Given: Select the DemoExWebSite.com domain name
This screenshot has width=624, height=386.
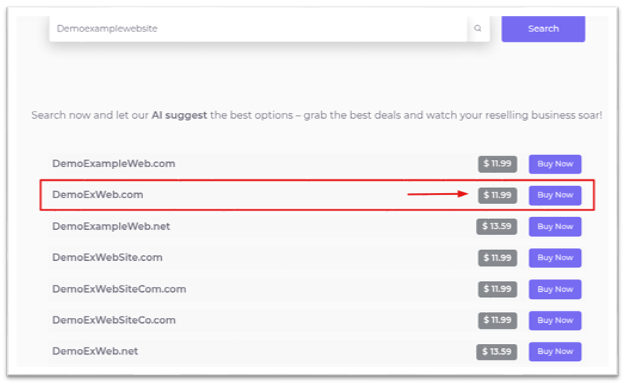Looking at the screenshot, I should tap(107, 257).
